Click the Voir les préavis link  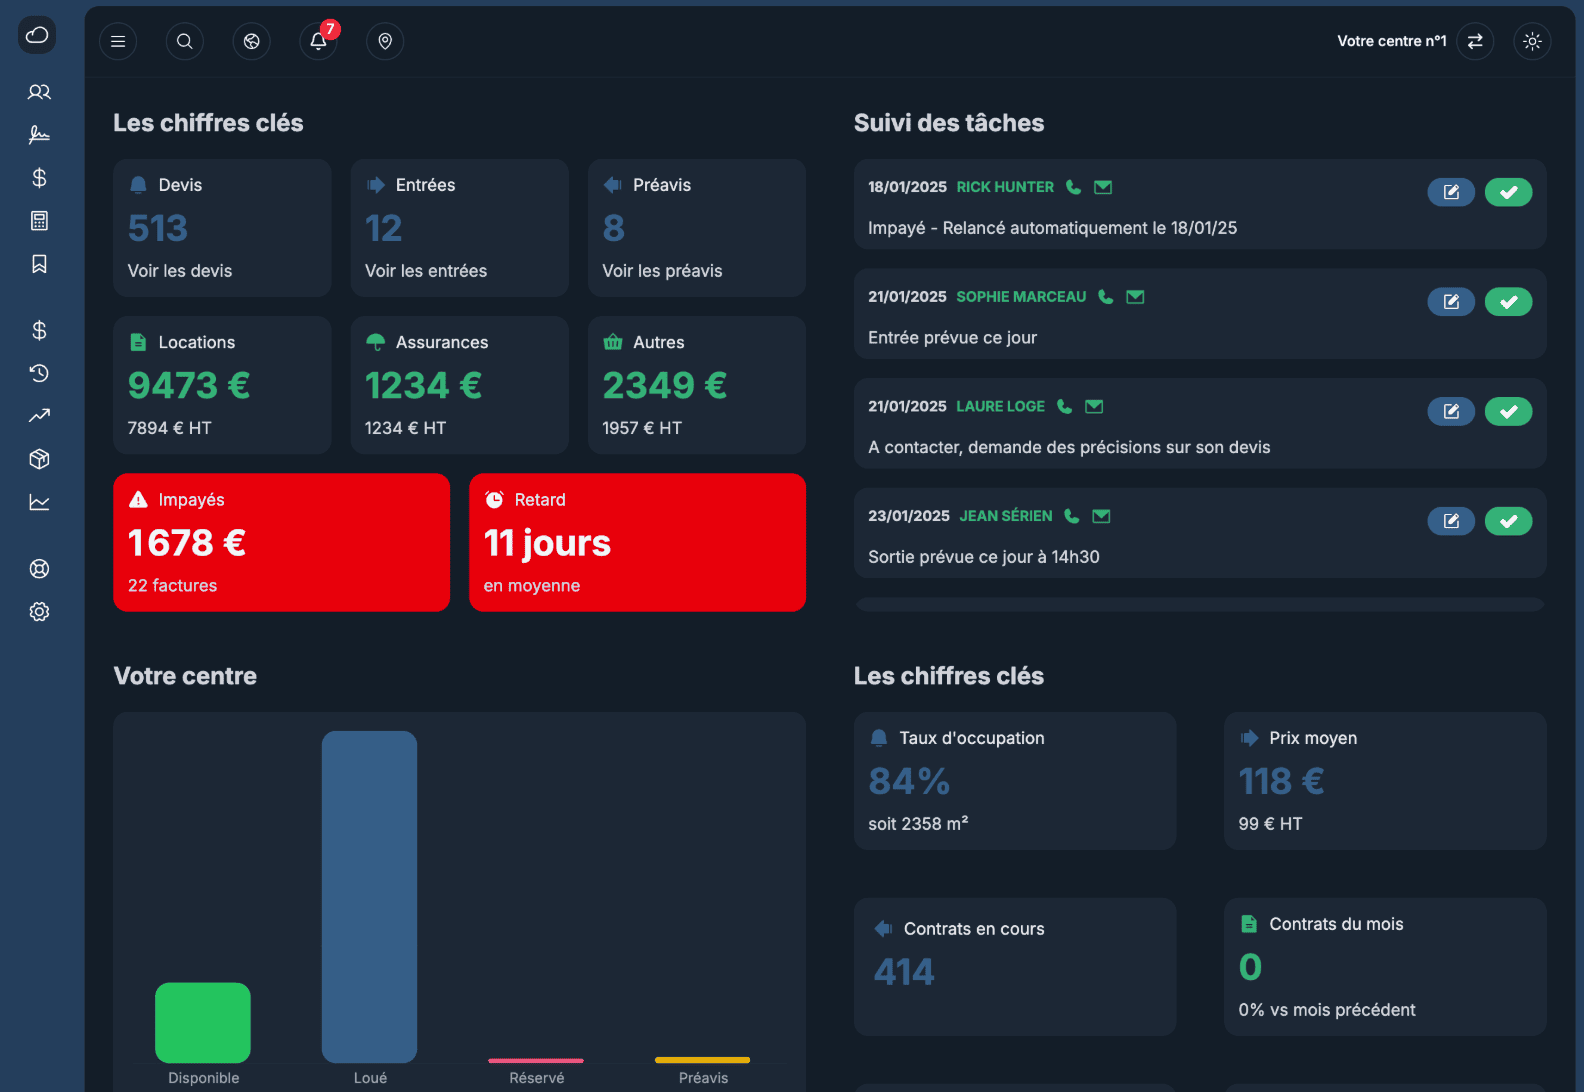(662, 271)
